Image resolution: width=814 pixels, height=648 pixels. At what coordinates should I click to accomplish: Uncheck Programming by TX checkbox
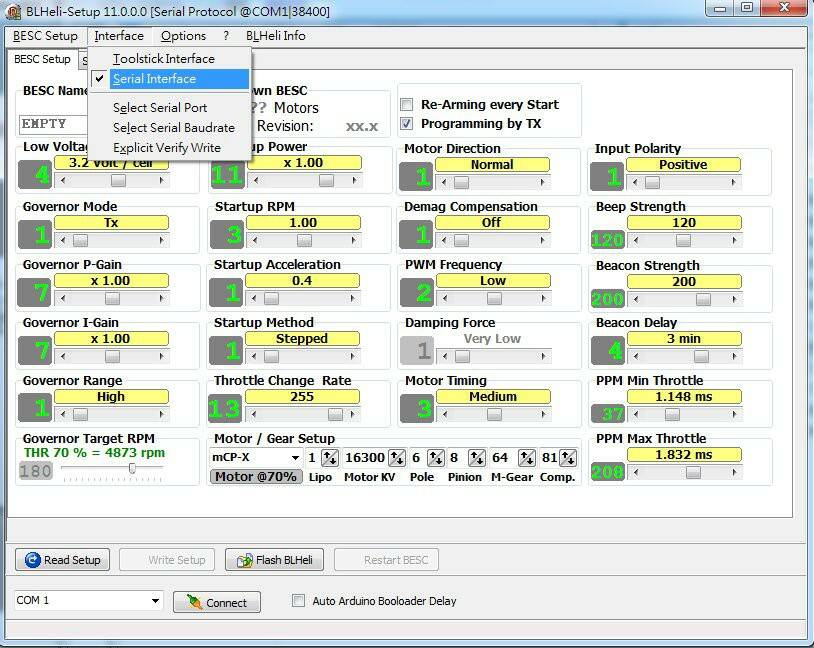coord(406,124)
